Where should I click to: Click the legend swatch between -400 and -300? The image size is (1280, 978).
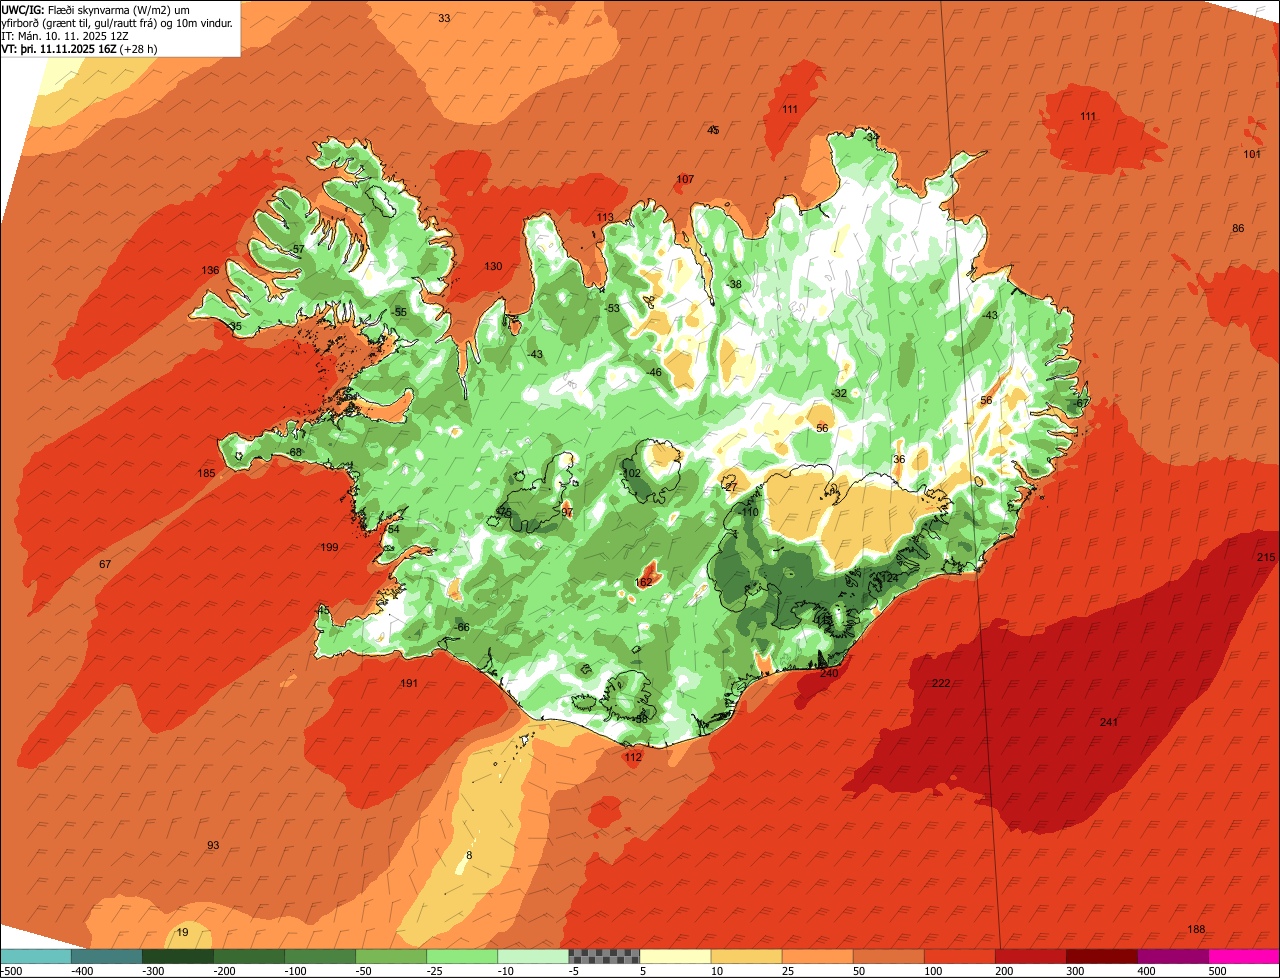coord(106,956)
